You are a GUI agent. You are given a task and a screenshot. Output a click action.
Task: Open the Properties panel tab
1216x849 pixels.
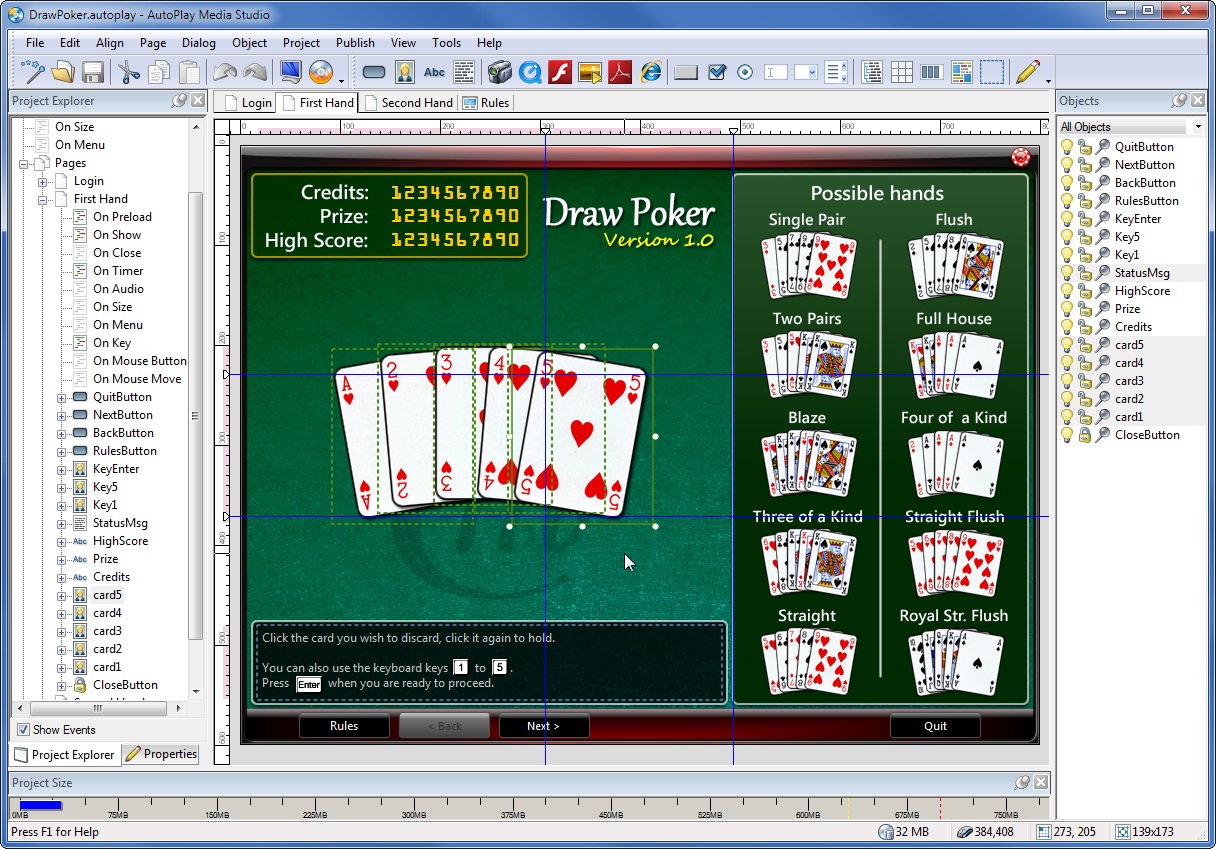pos(161,754)
